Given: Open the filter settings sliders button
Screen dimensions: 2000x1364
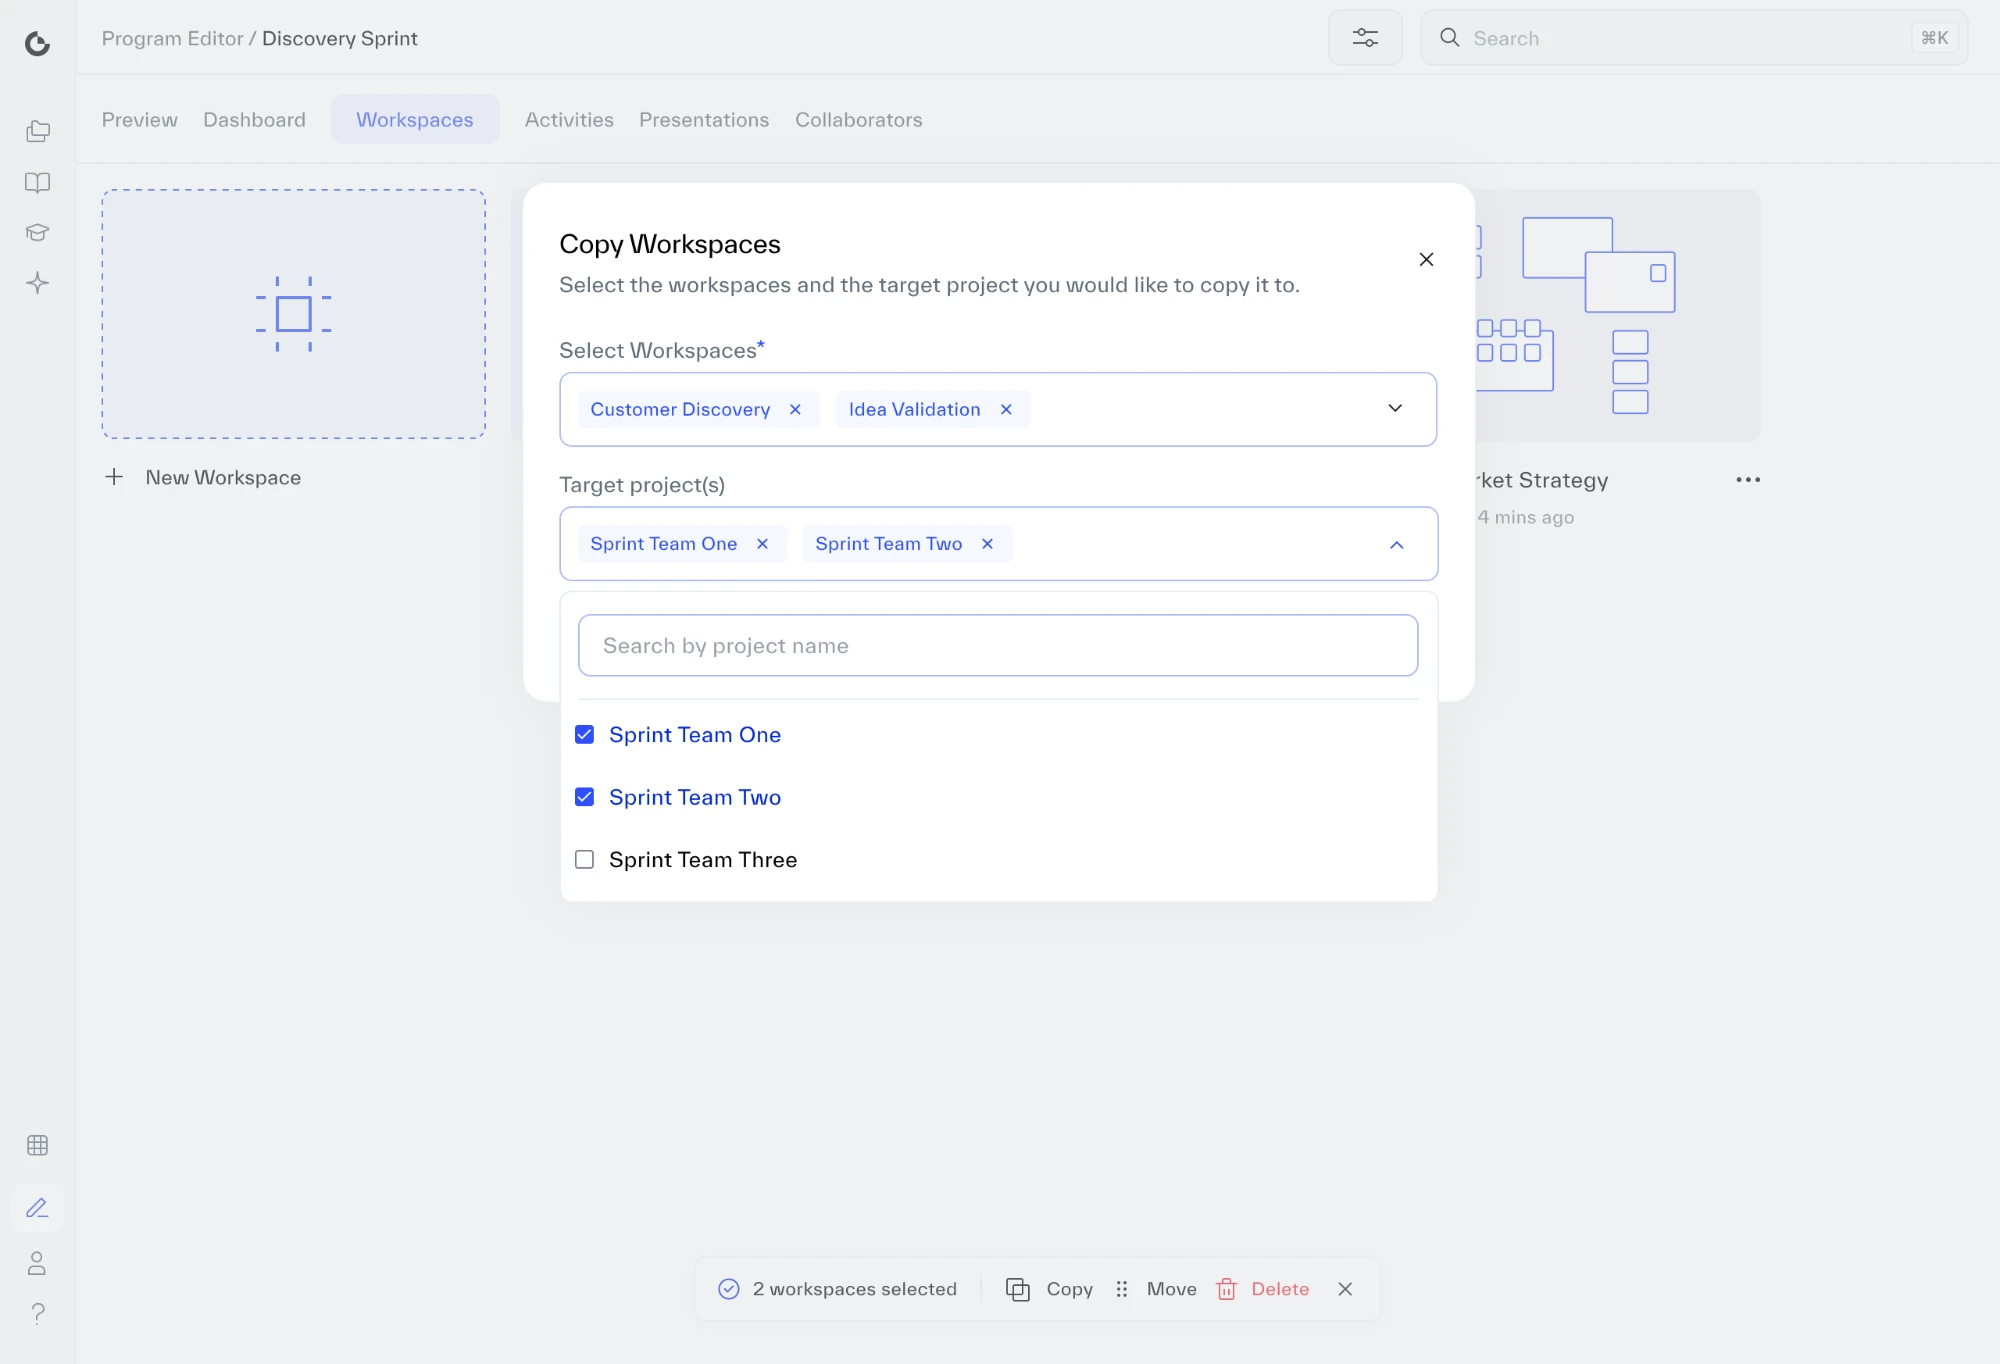Looking at the screenshot, I should pos(1365,38).
